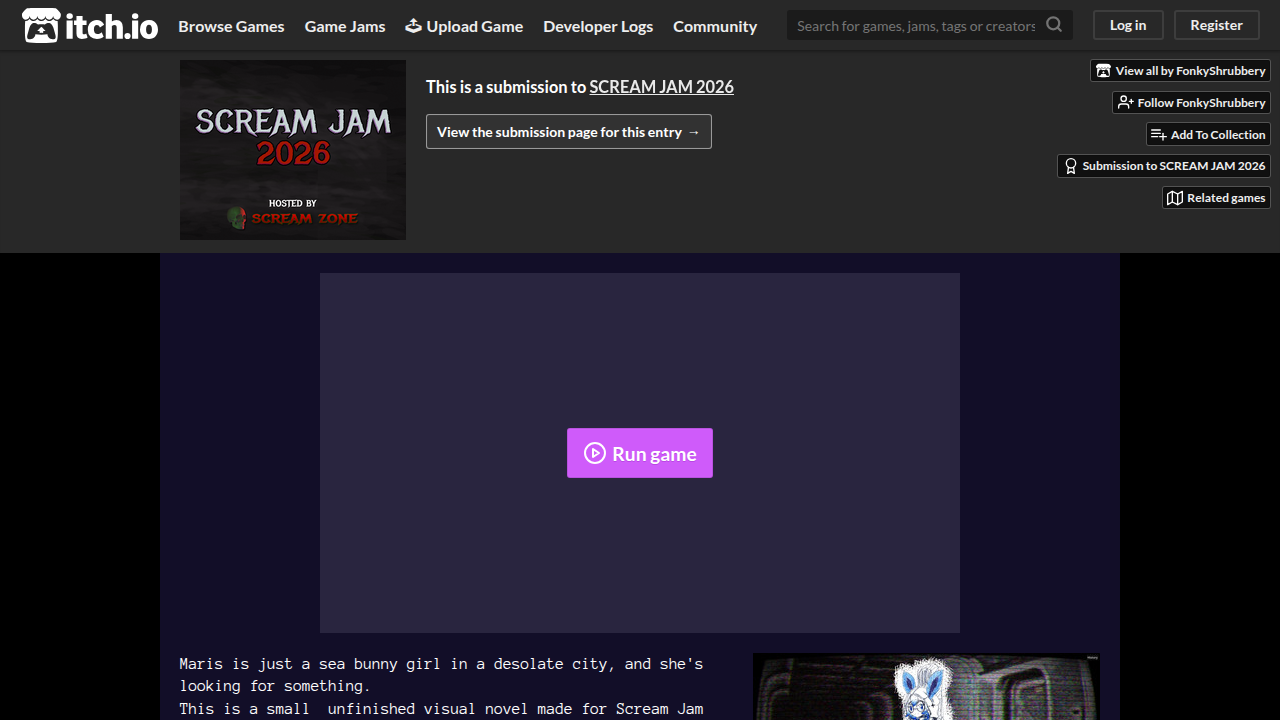Open the Community section

click(715, 26)
